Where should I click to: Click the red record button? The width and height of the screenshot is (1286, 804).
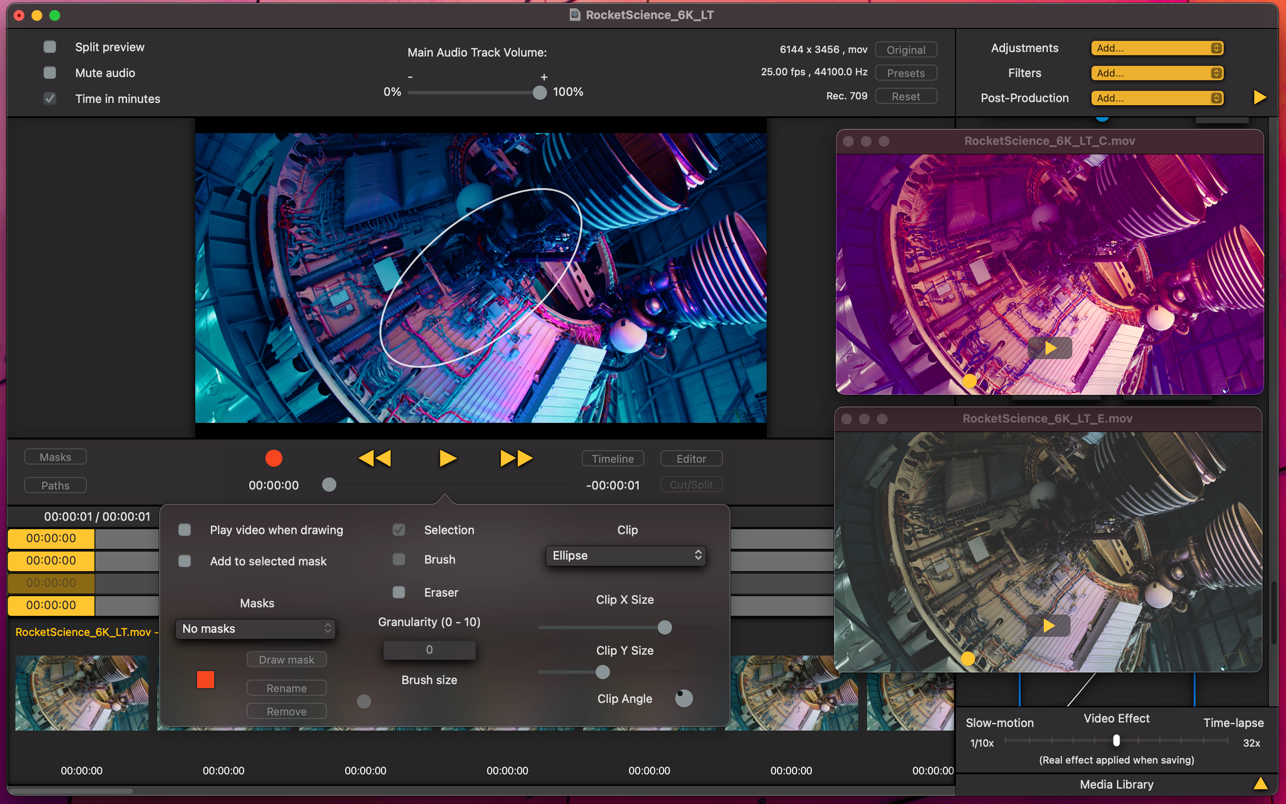coord(273,458)
